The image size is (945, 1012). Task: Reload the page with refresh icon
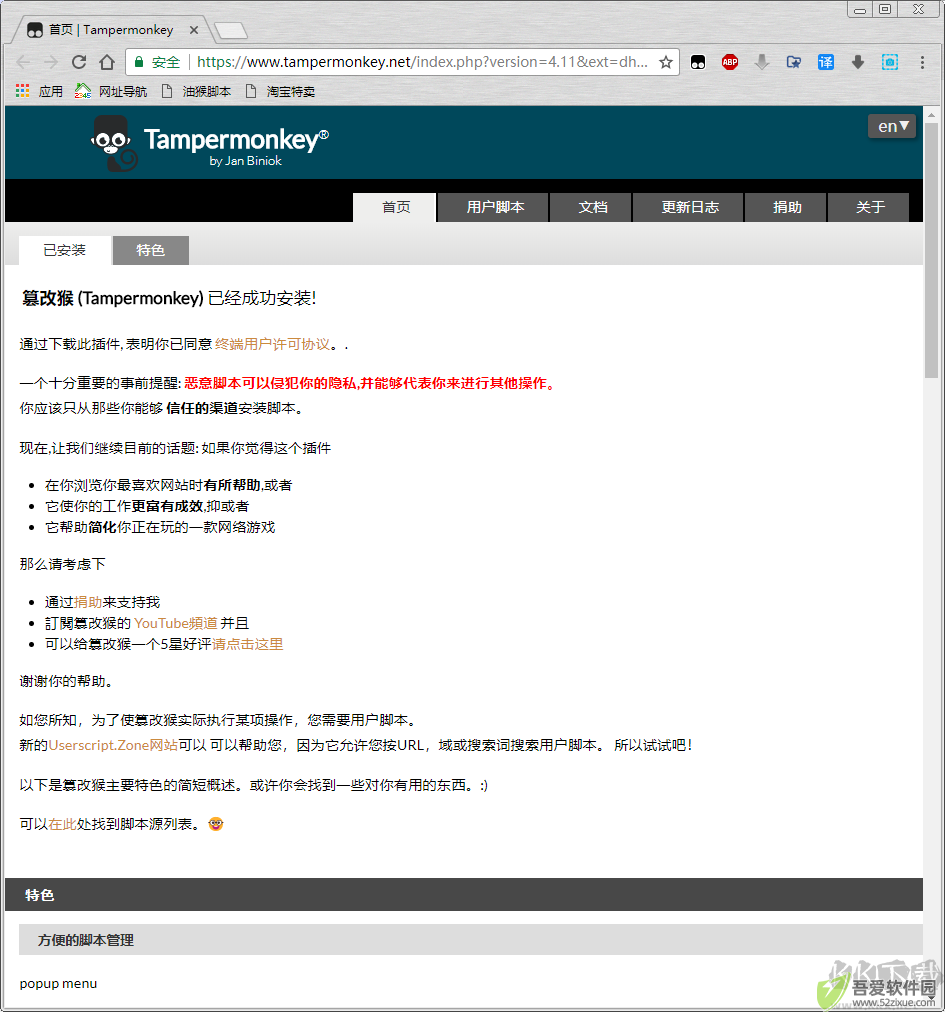pyautogui.click(x=79, y=62)
